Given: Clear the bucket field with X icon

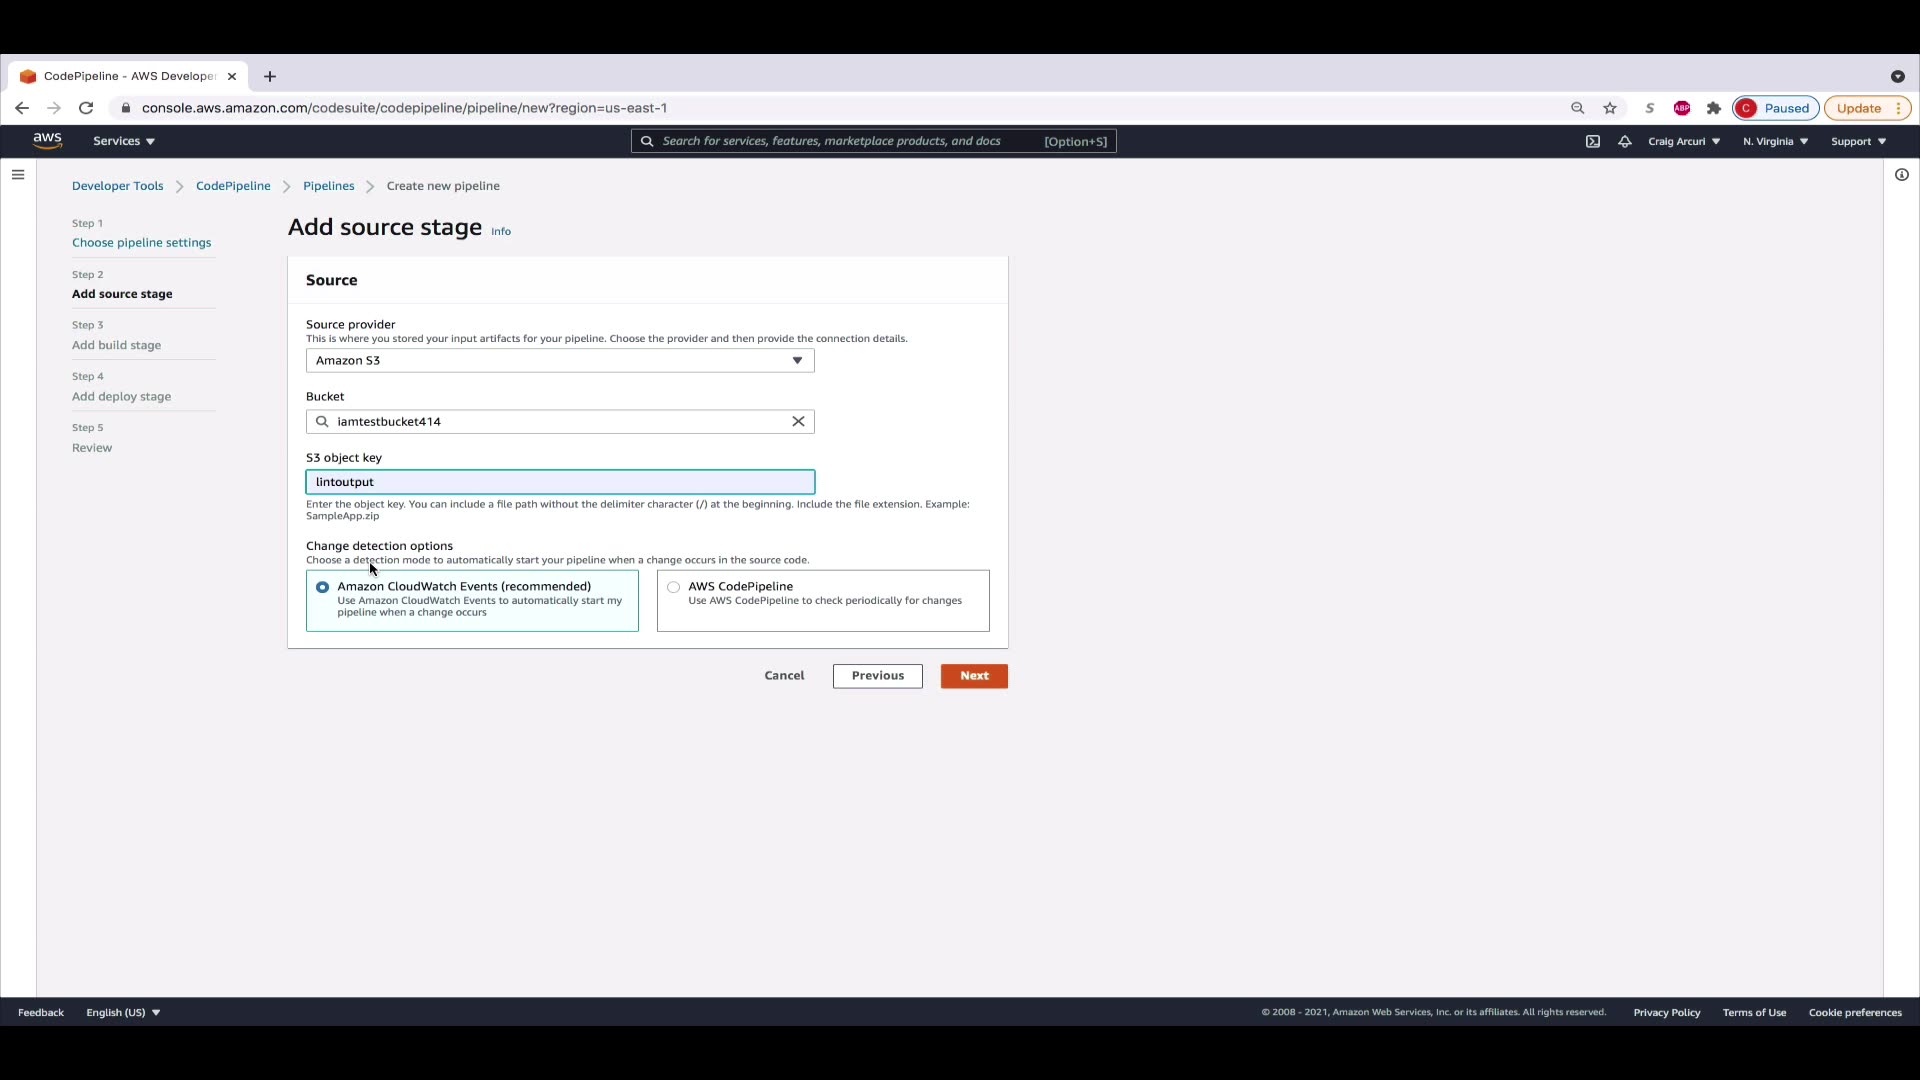Looking at the screenshot, I should point(798,421).
